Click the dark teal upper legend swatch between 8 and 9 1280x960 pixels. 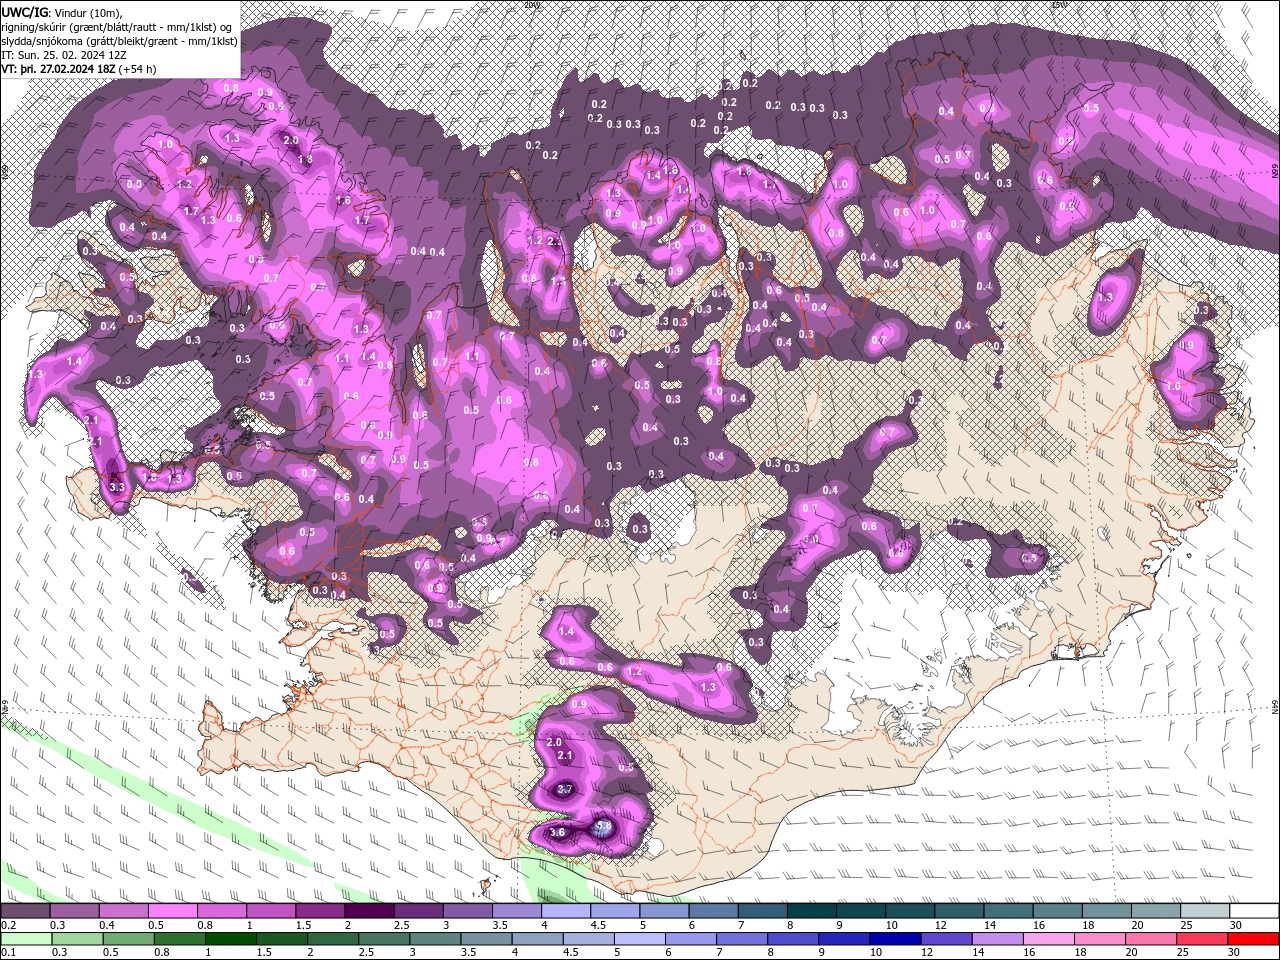coord(810,911)
